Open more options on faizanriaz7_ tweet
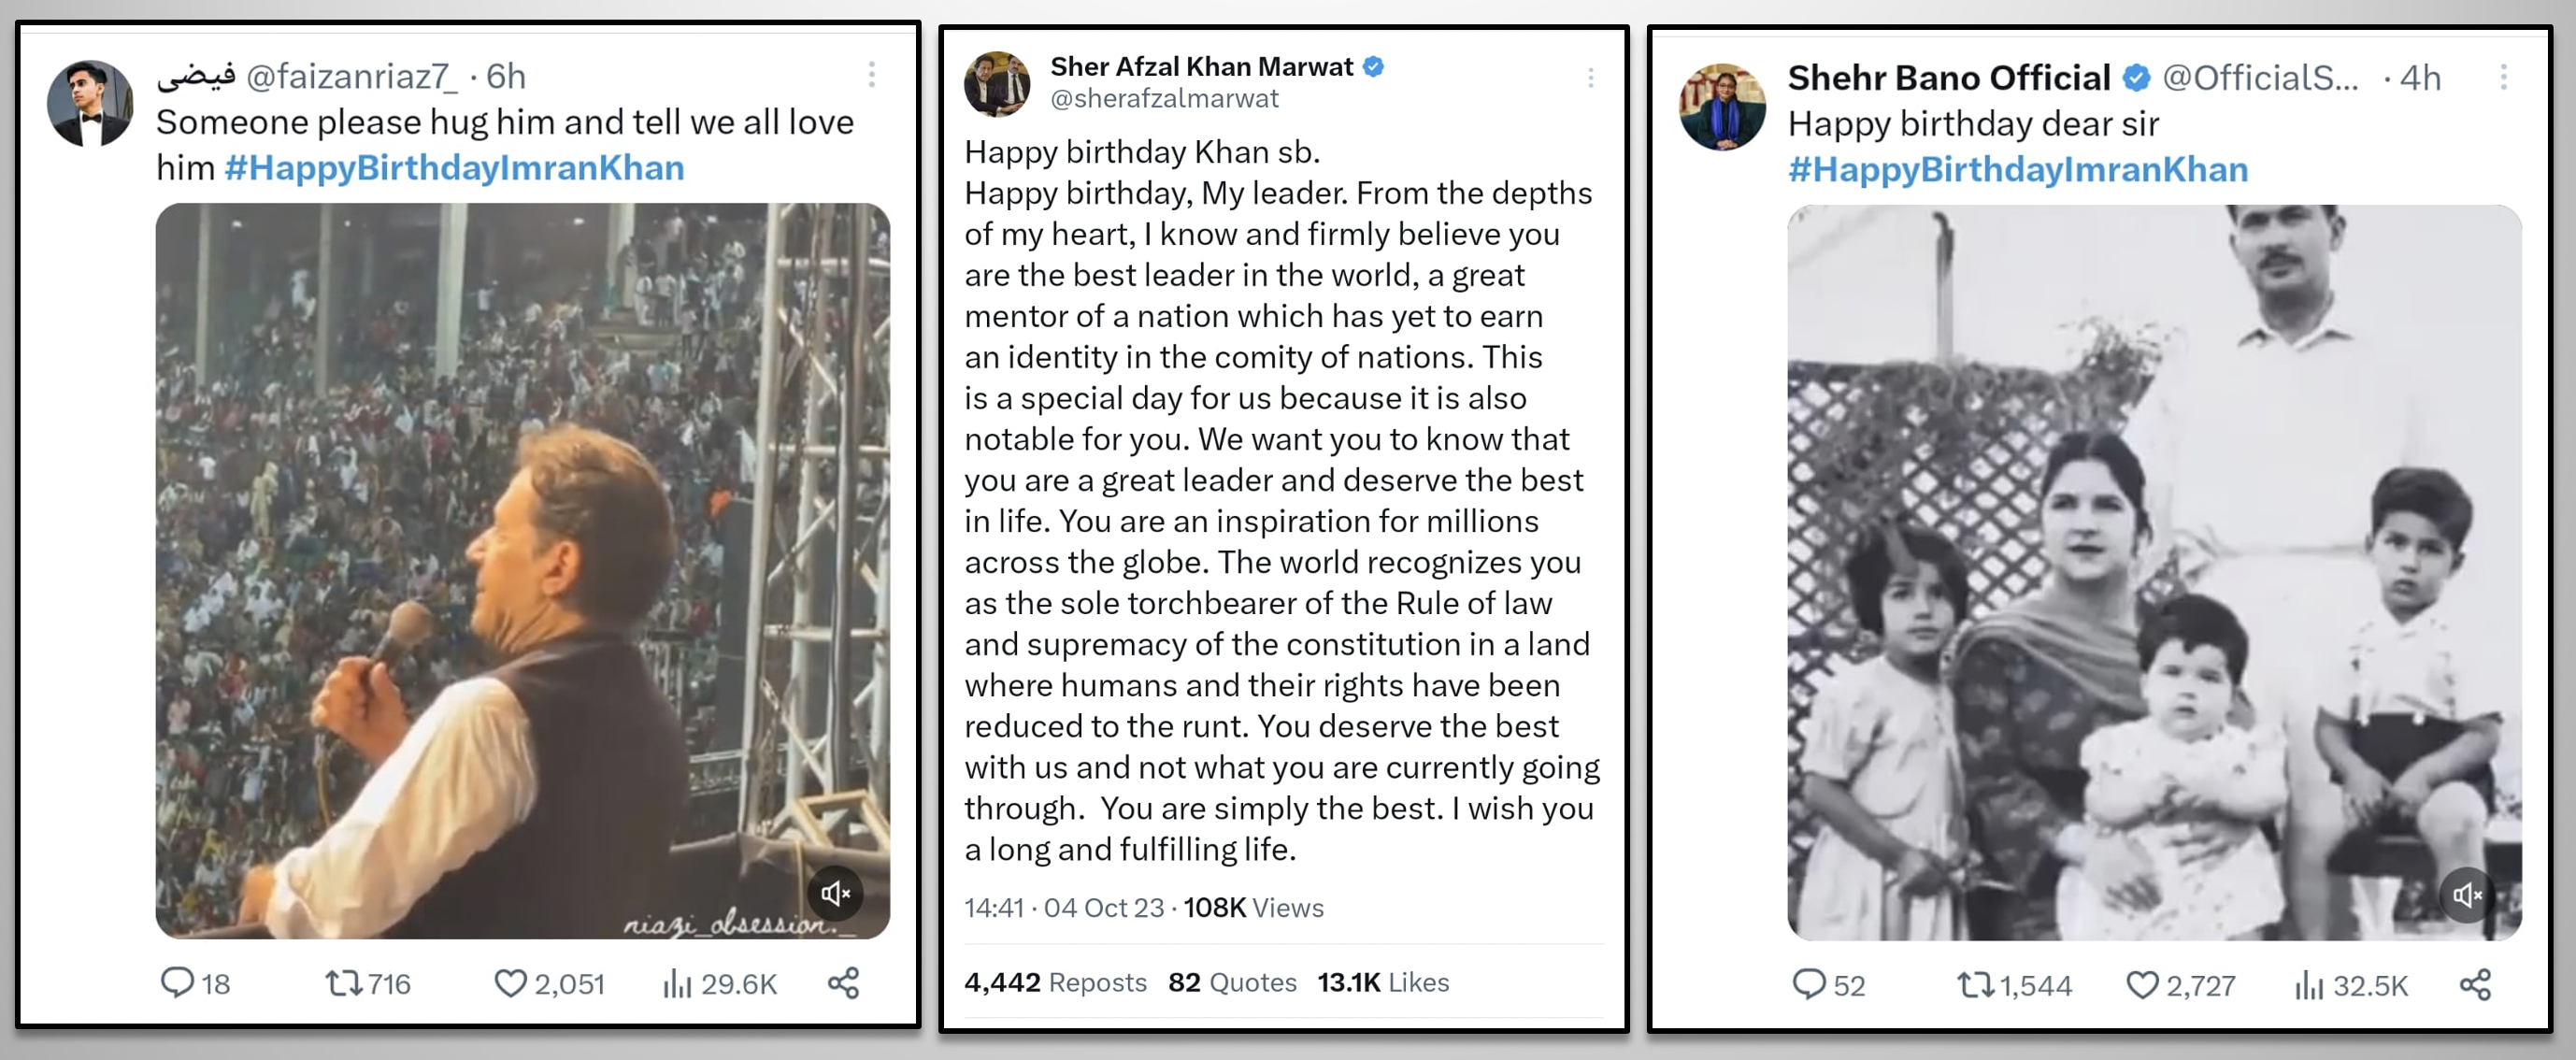 872,74
